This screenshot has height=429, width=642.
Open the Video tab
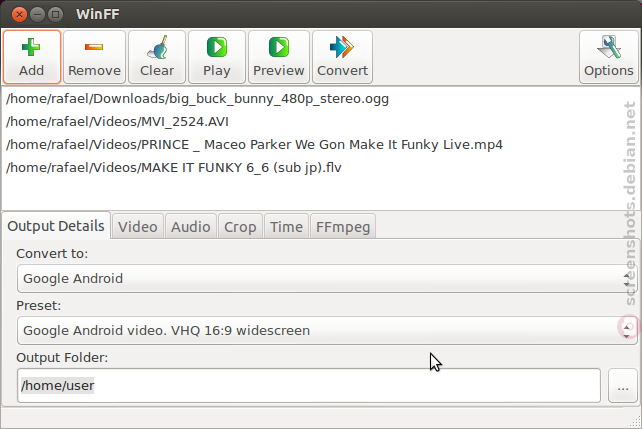tap(138, 226)
